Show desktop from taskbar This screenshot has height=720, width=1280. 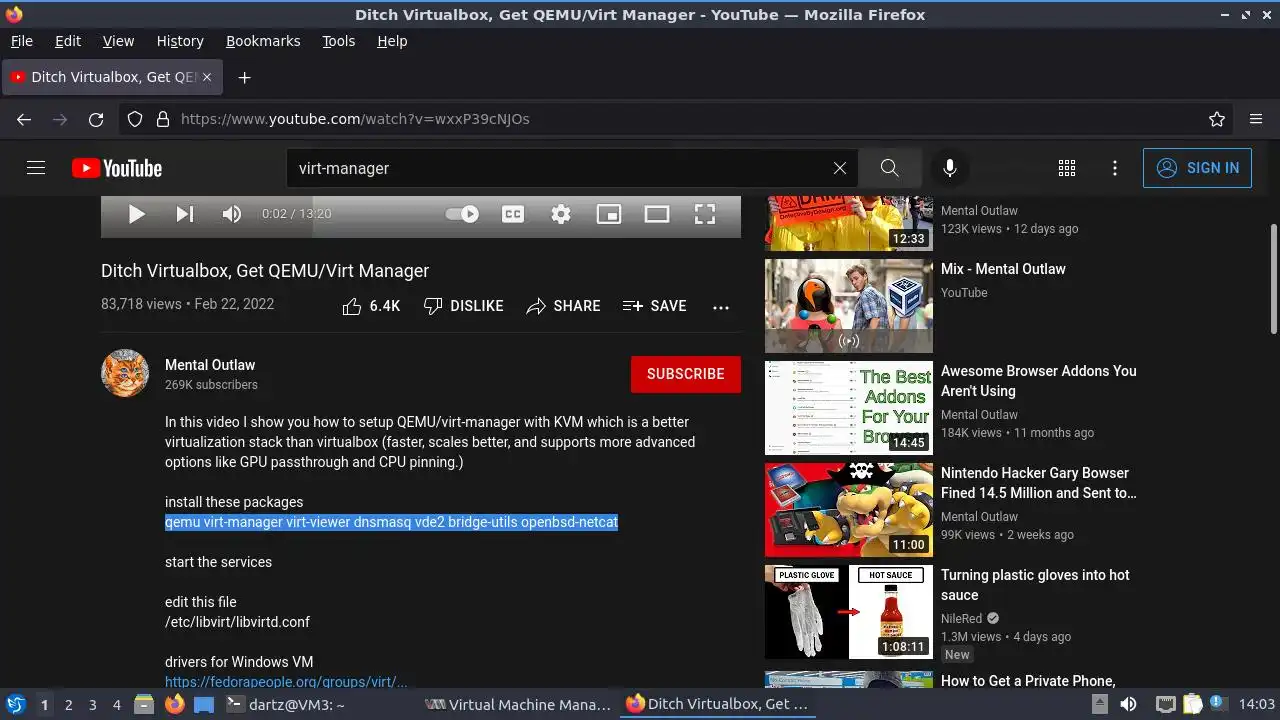tap(204, 705)
